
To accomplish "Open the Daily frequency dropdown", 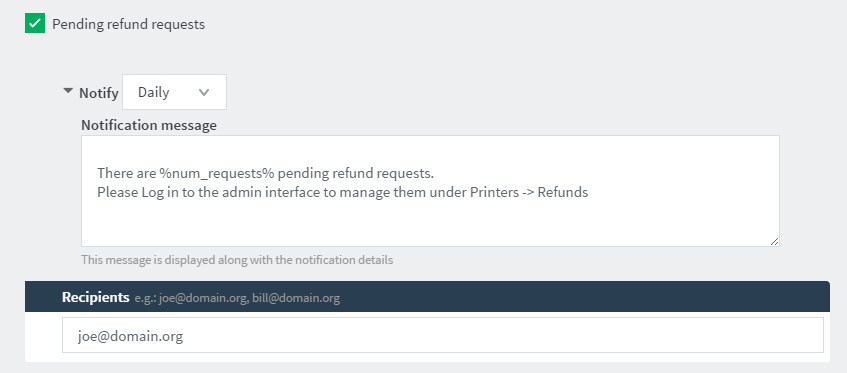I will (174, 92).
